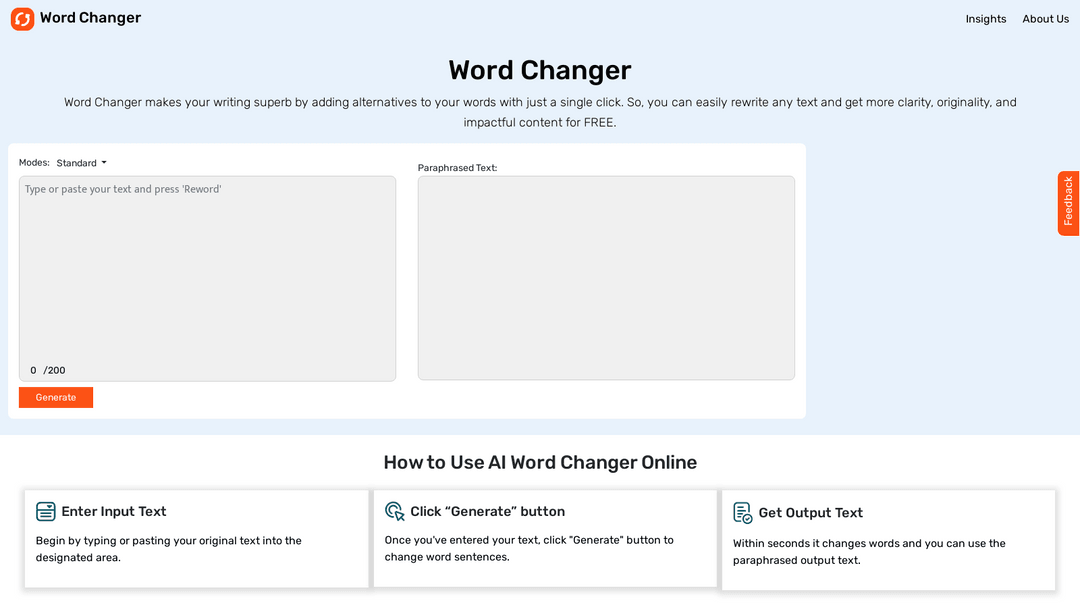Click the Modes label
This screenshot has height=608, width=1080.
[34, 163]
